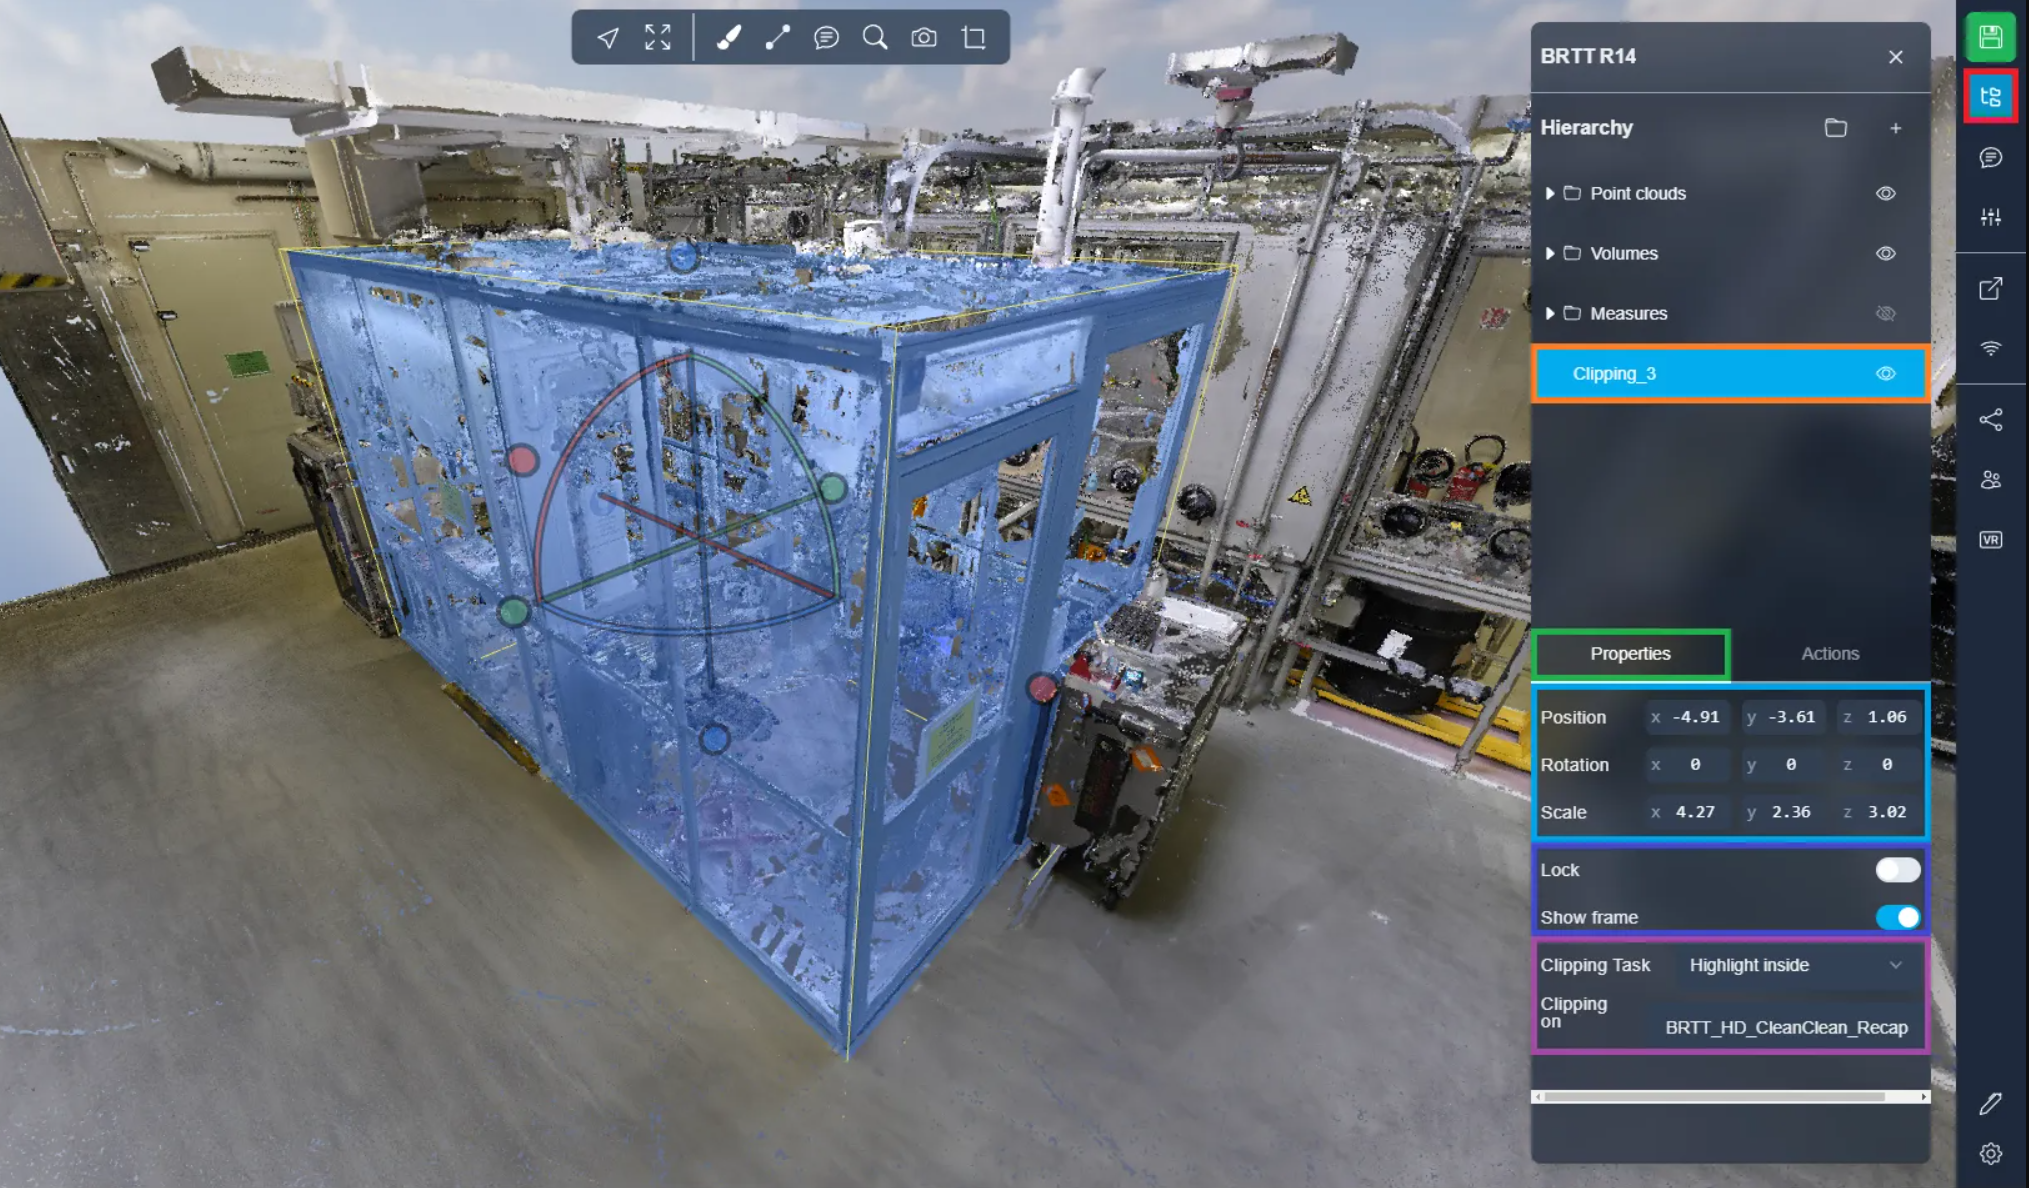Viewport: 2029px width, 1188px height.
Task: Expand the Point clouds folder arrow
Action: click(1549, 193)
